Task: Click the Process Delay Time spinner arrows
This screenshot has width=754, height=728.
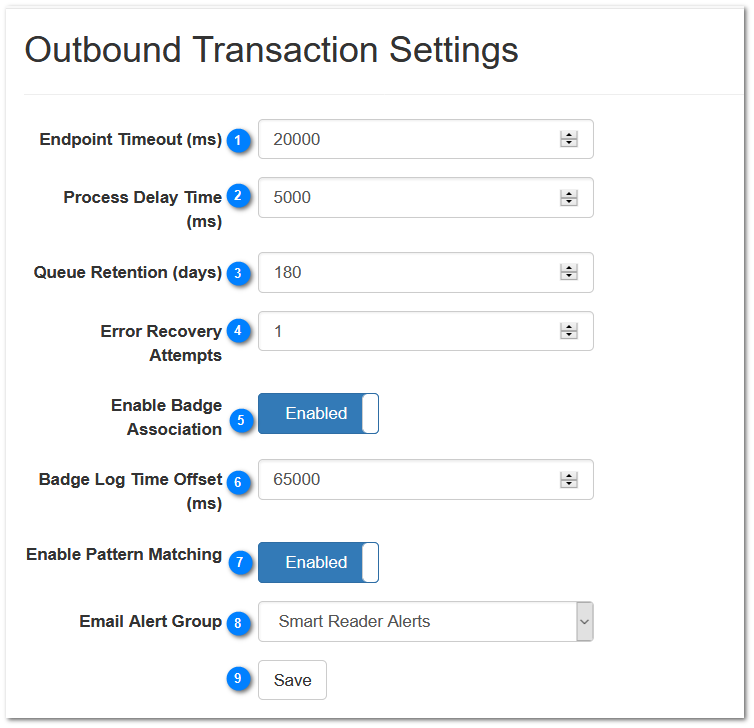Action: (569, 198)
